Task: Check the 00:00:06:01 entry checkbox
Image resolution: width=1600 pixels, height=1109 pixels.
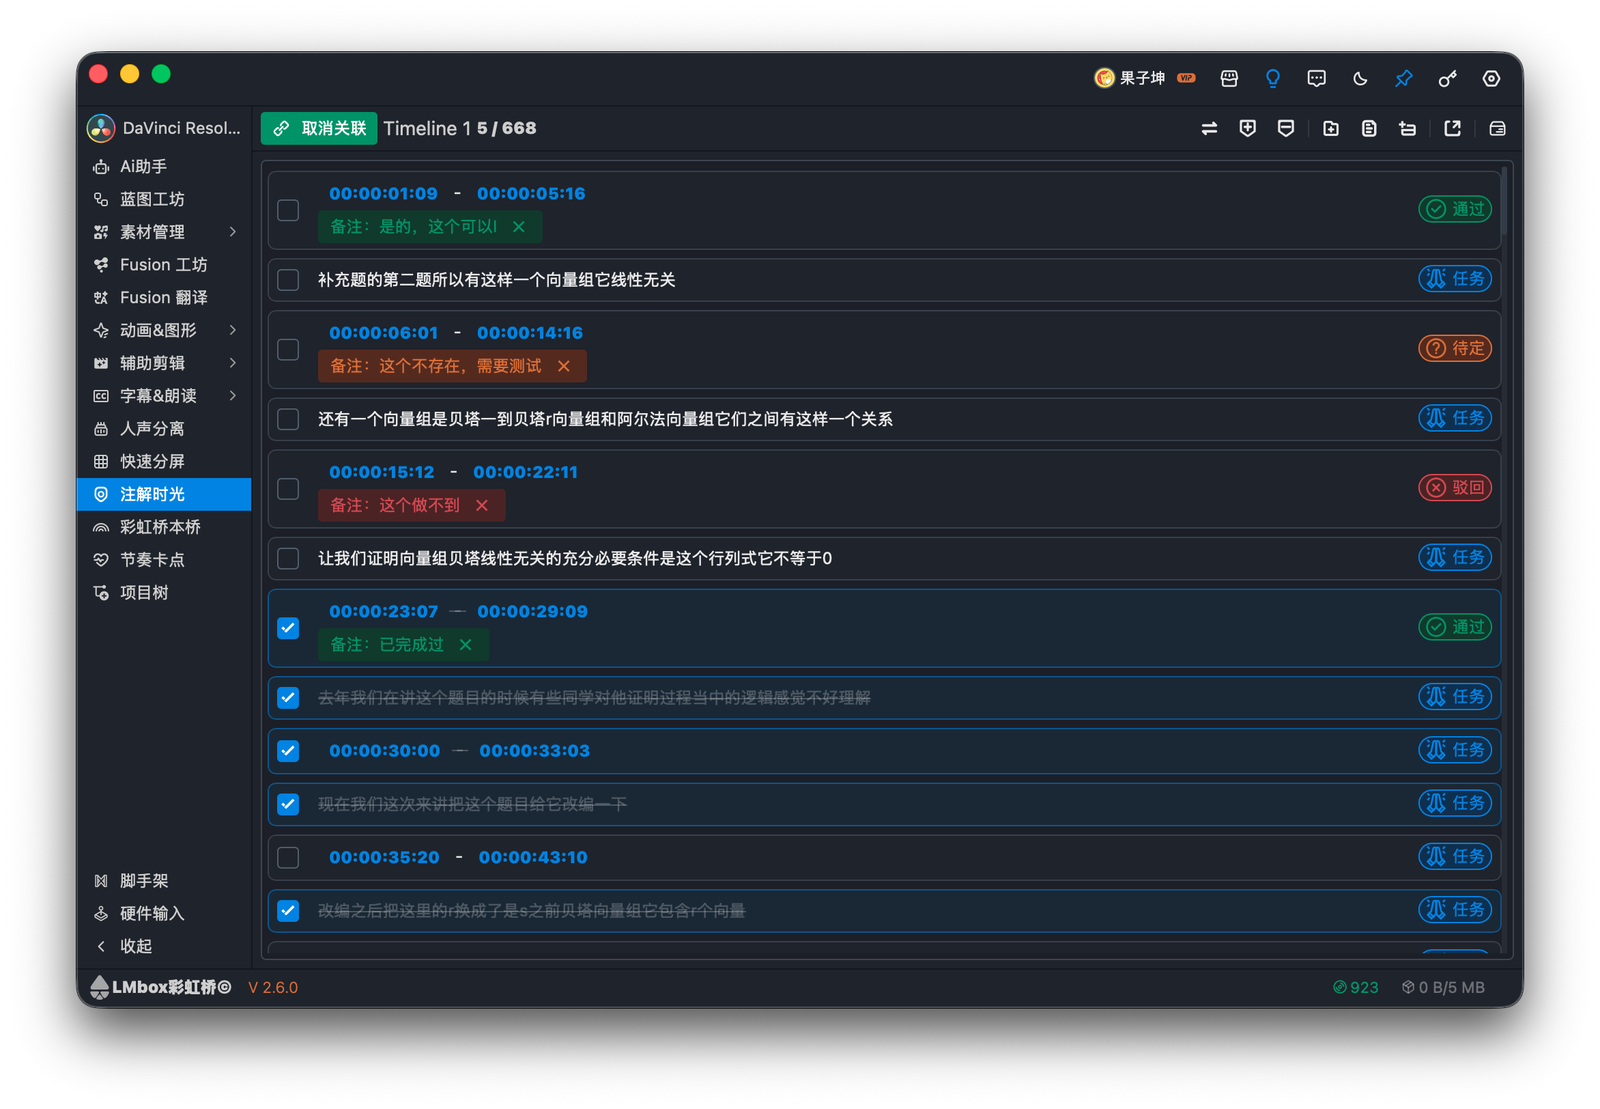Action: 288,349
